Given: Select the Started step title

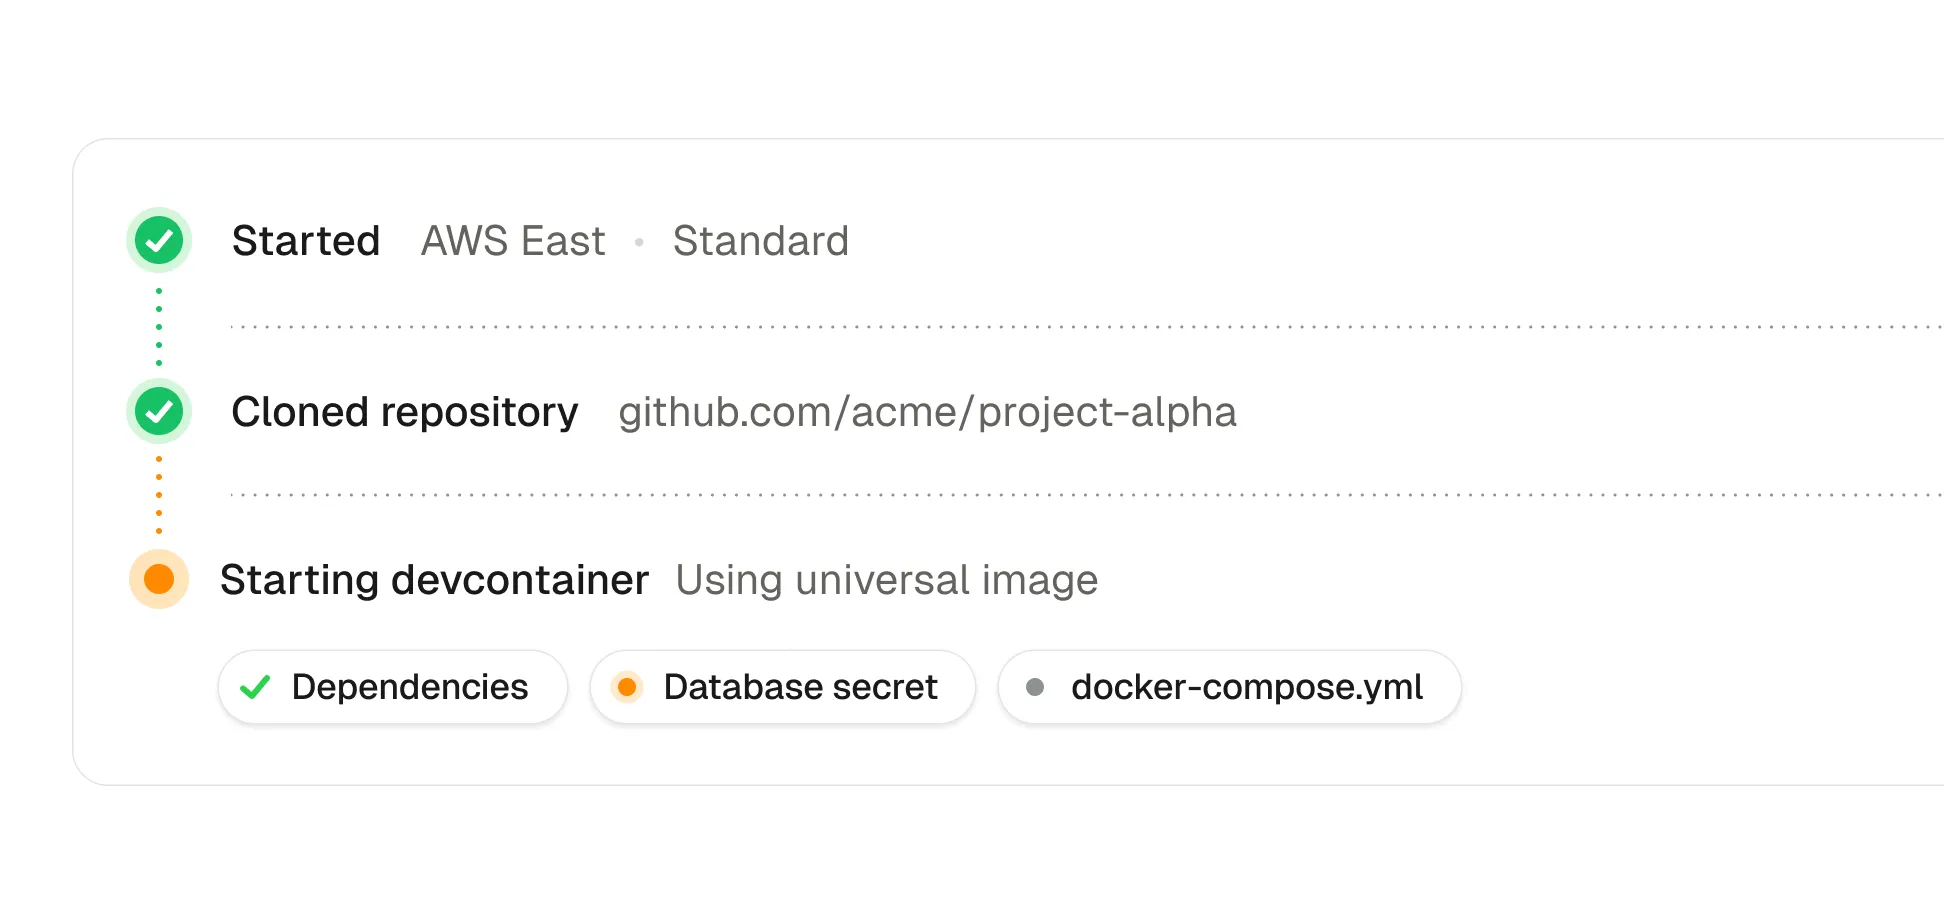Looking at the screenshot, I should coord(306,241).
